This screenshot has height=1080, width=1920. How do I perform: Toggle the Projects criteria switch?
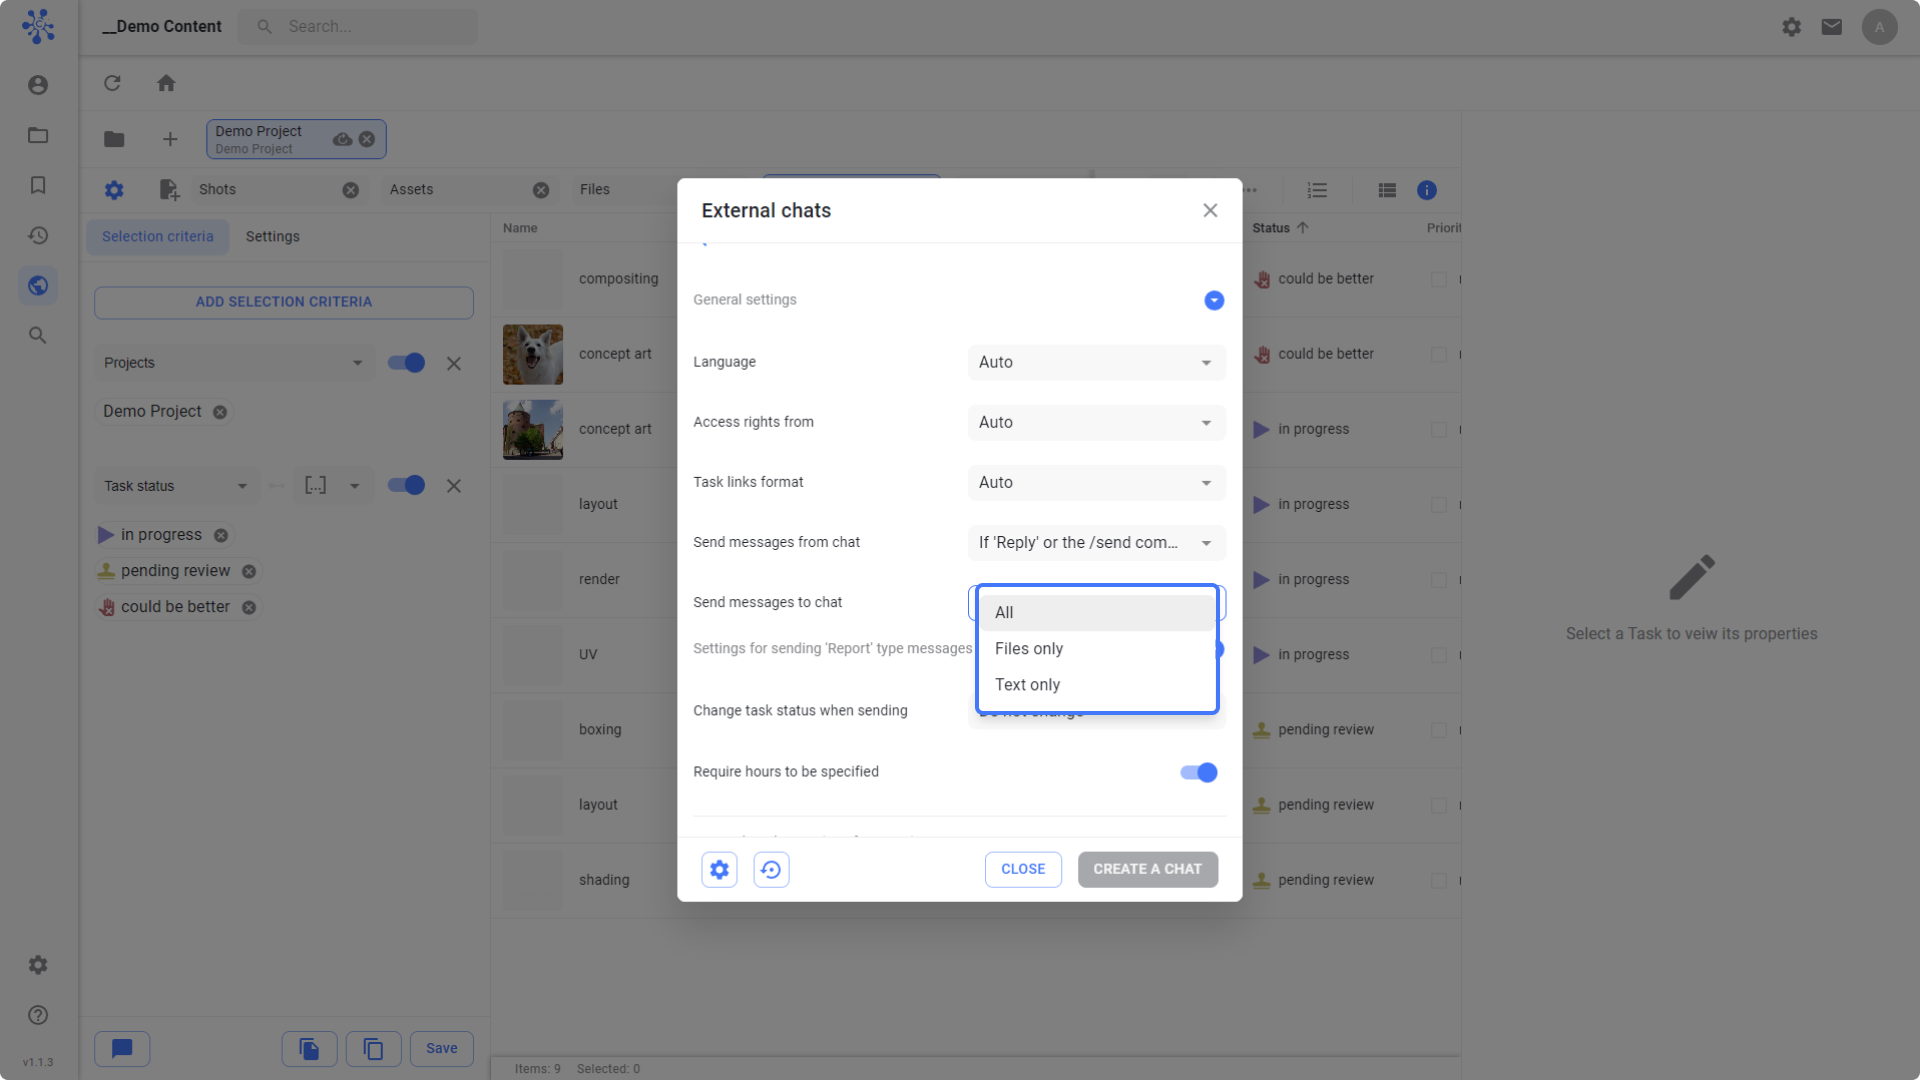[406, 363]
